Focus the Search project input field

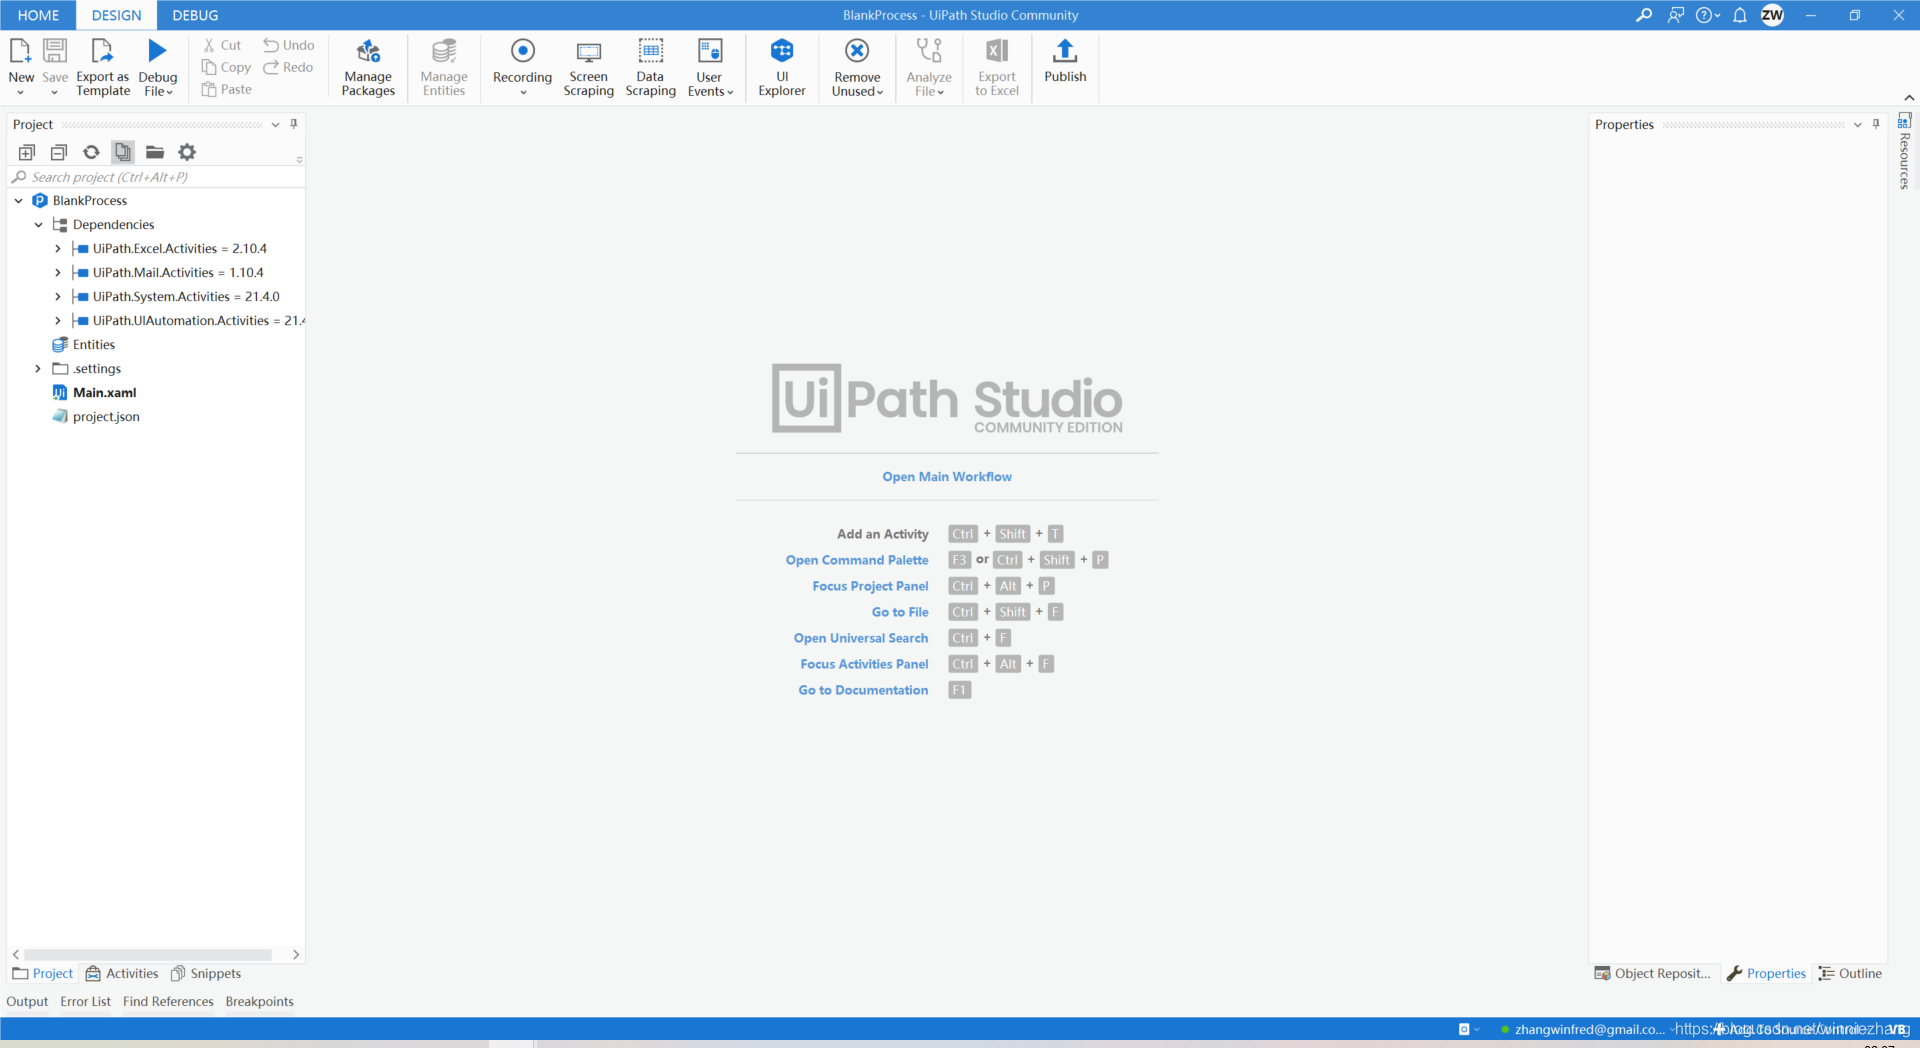click(156, 177)
